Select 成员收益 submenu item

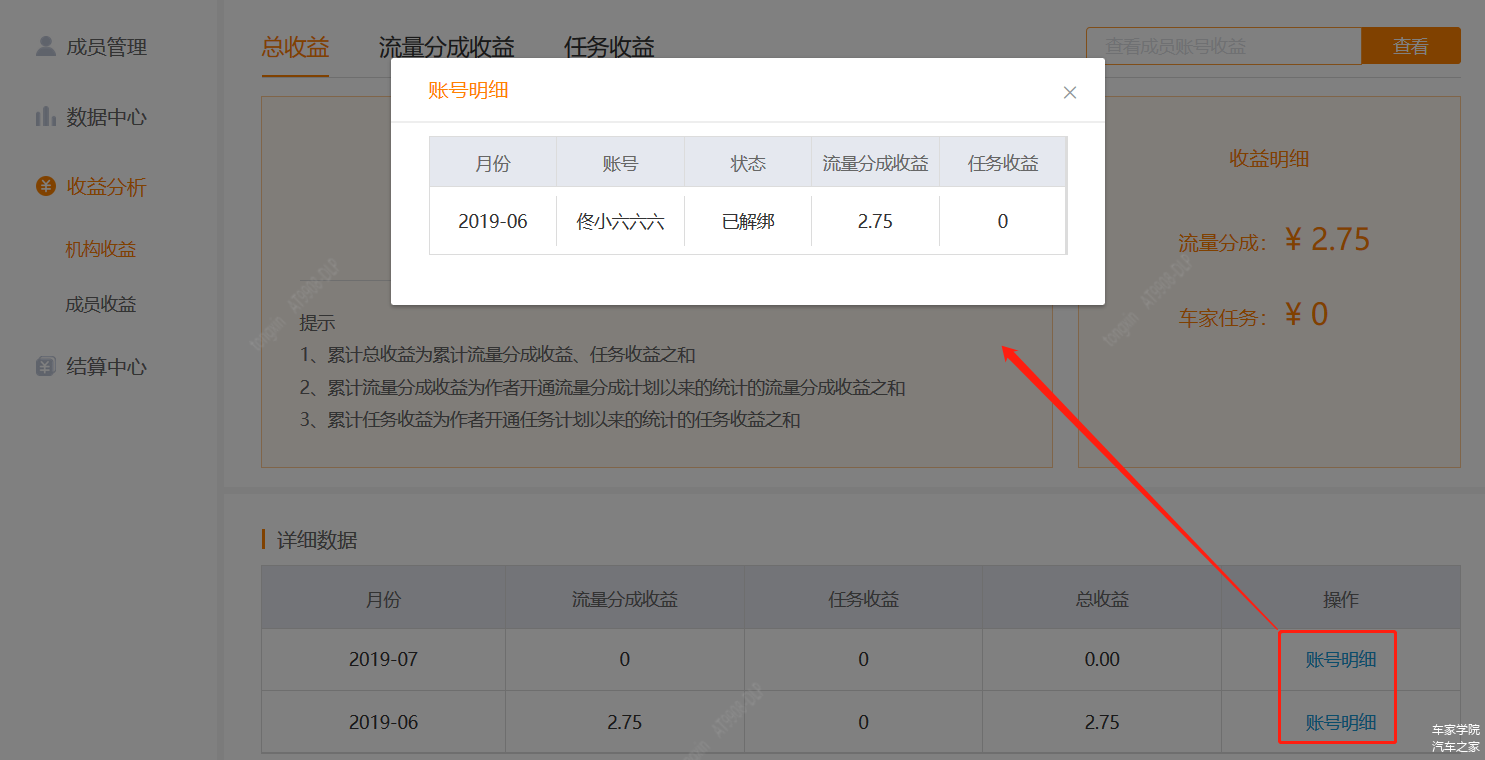pos(101,305)
